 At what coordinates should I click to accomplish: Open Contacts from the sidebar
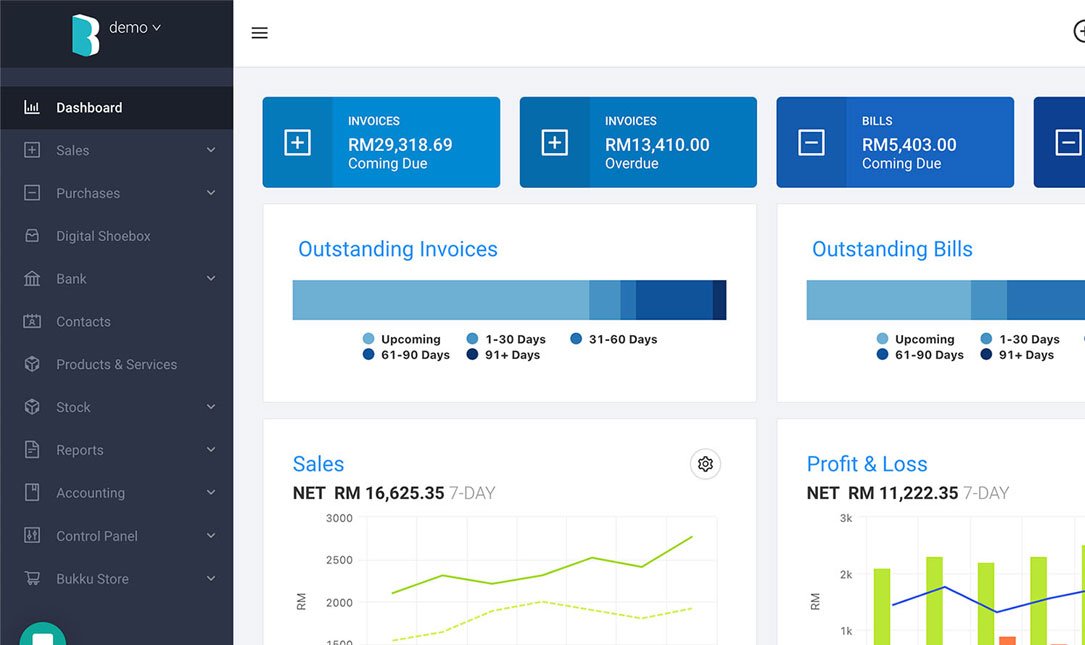pyautogui.click(x=116, y=322)
